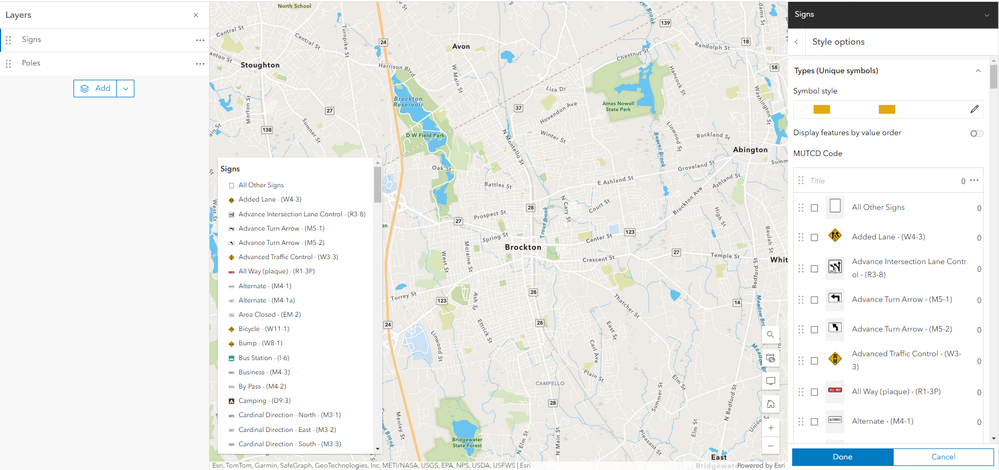Click the Style options panel scrollbar
The width and height of the screenshot is (999, 470).
coord(993,75)
